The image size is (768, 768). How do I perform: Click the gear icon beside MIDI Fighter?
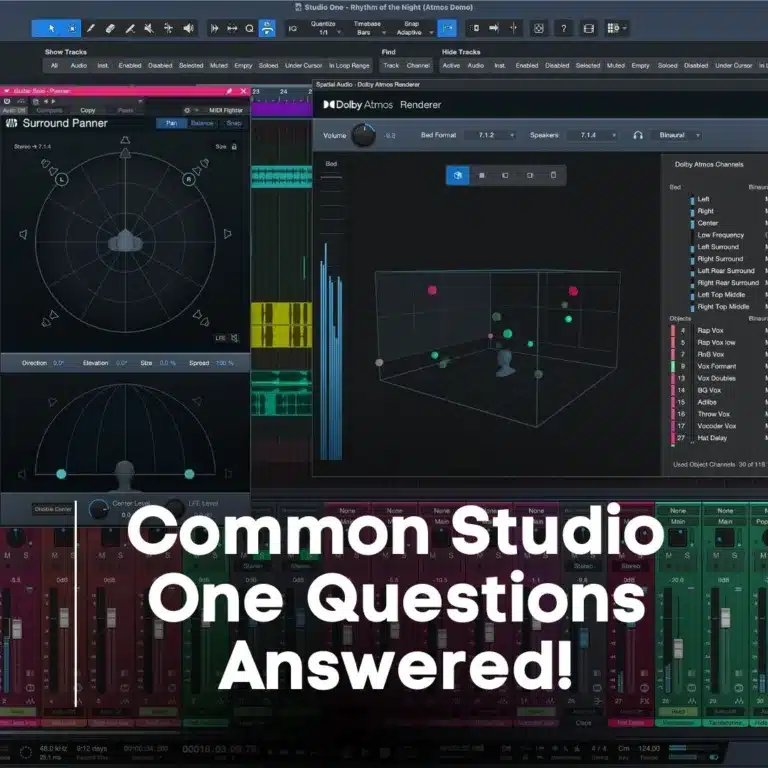(x=187, y=110)
